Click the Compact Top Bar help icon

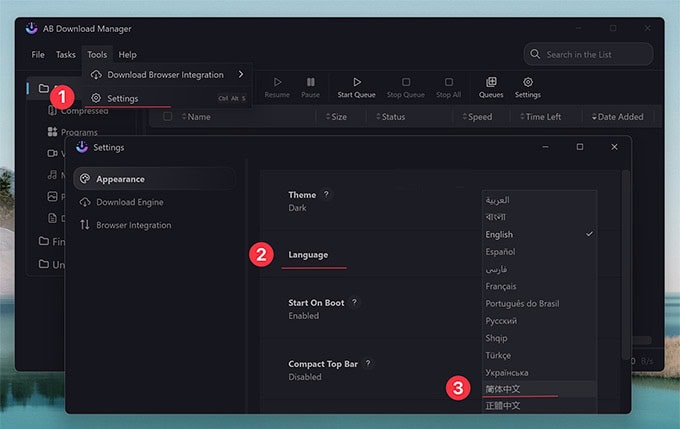[368, 364]
